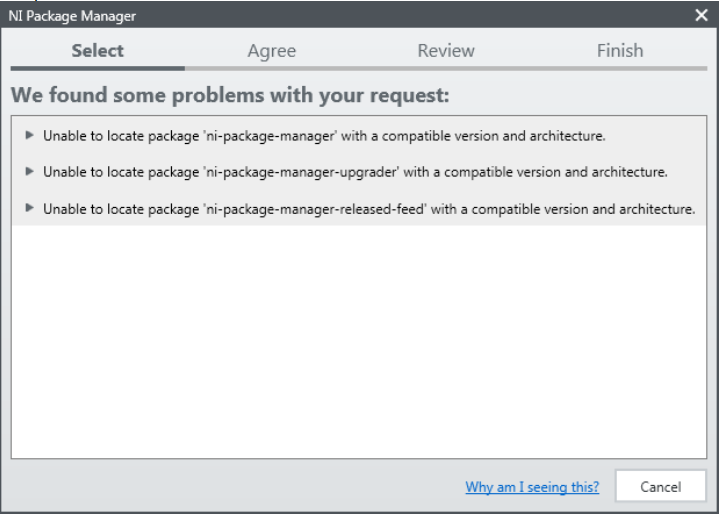Switch to the Select step tab
Screen dimensions: 721x515
pyautogui.click(x=98, y=51)
